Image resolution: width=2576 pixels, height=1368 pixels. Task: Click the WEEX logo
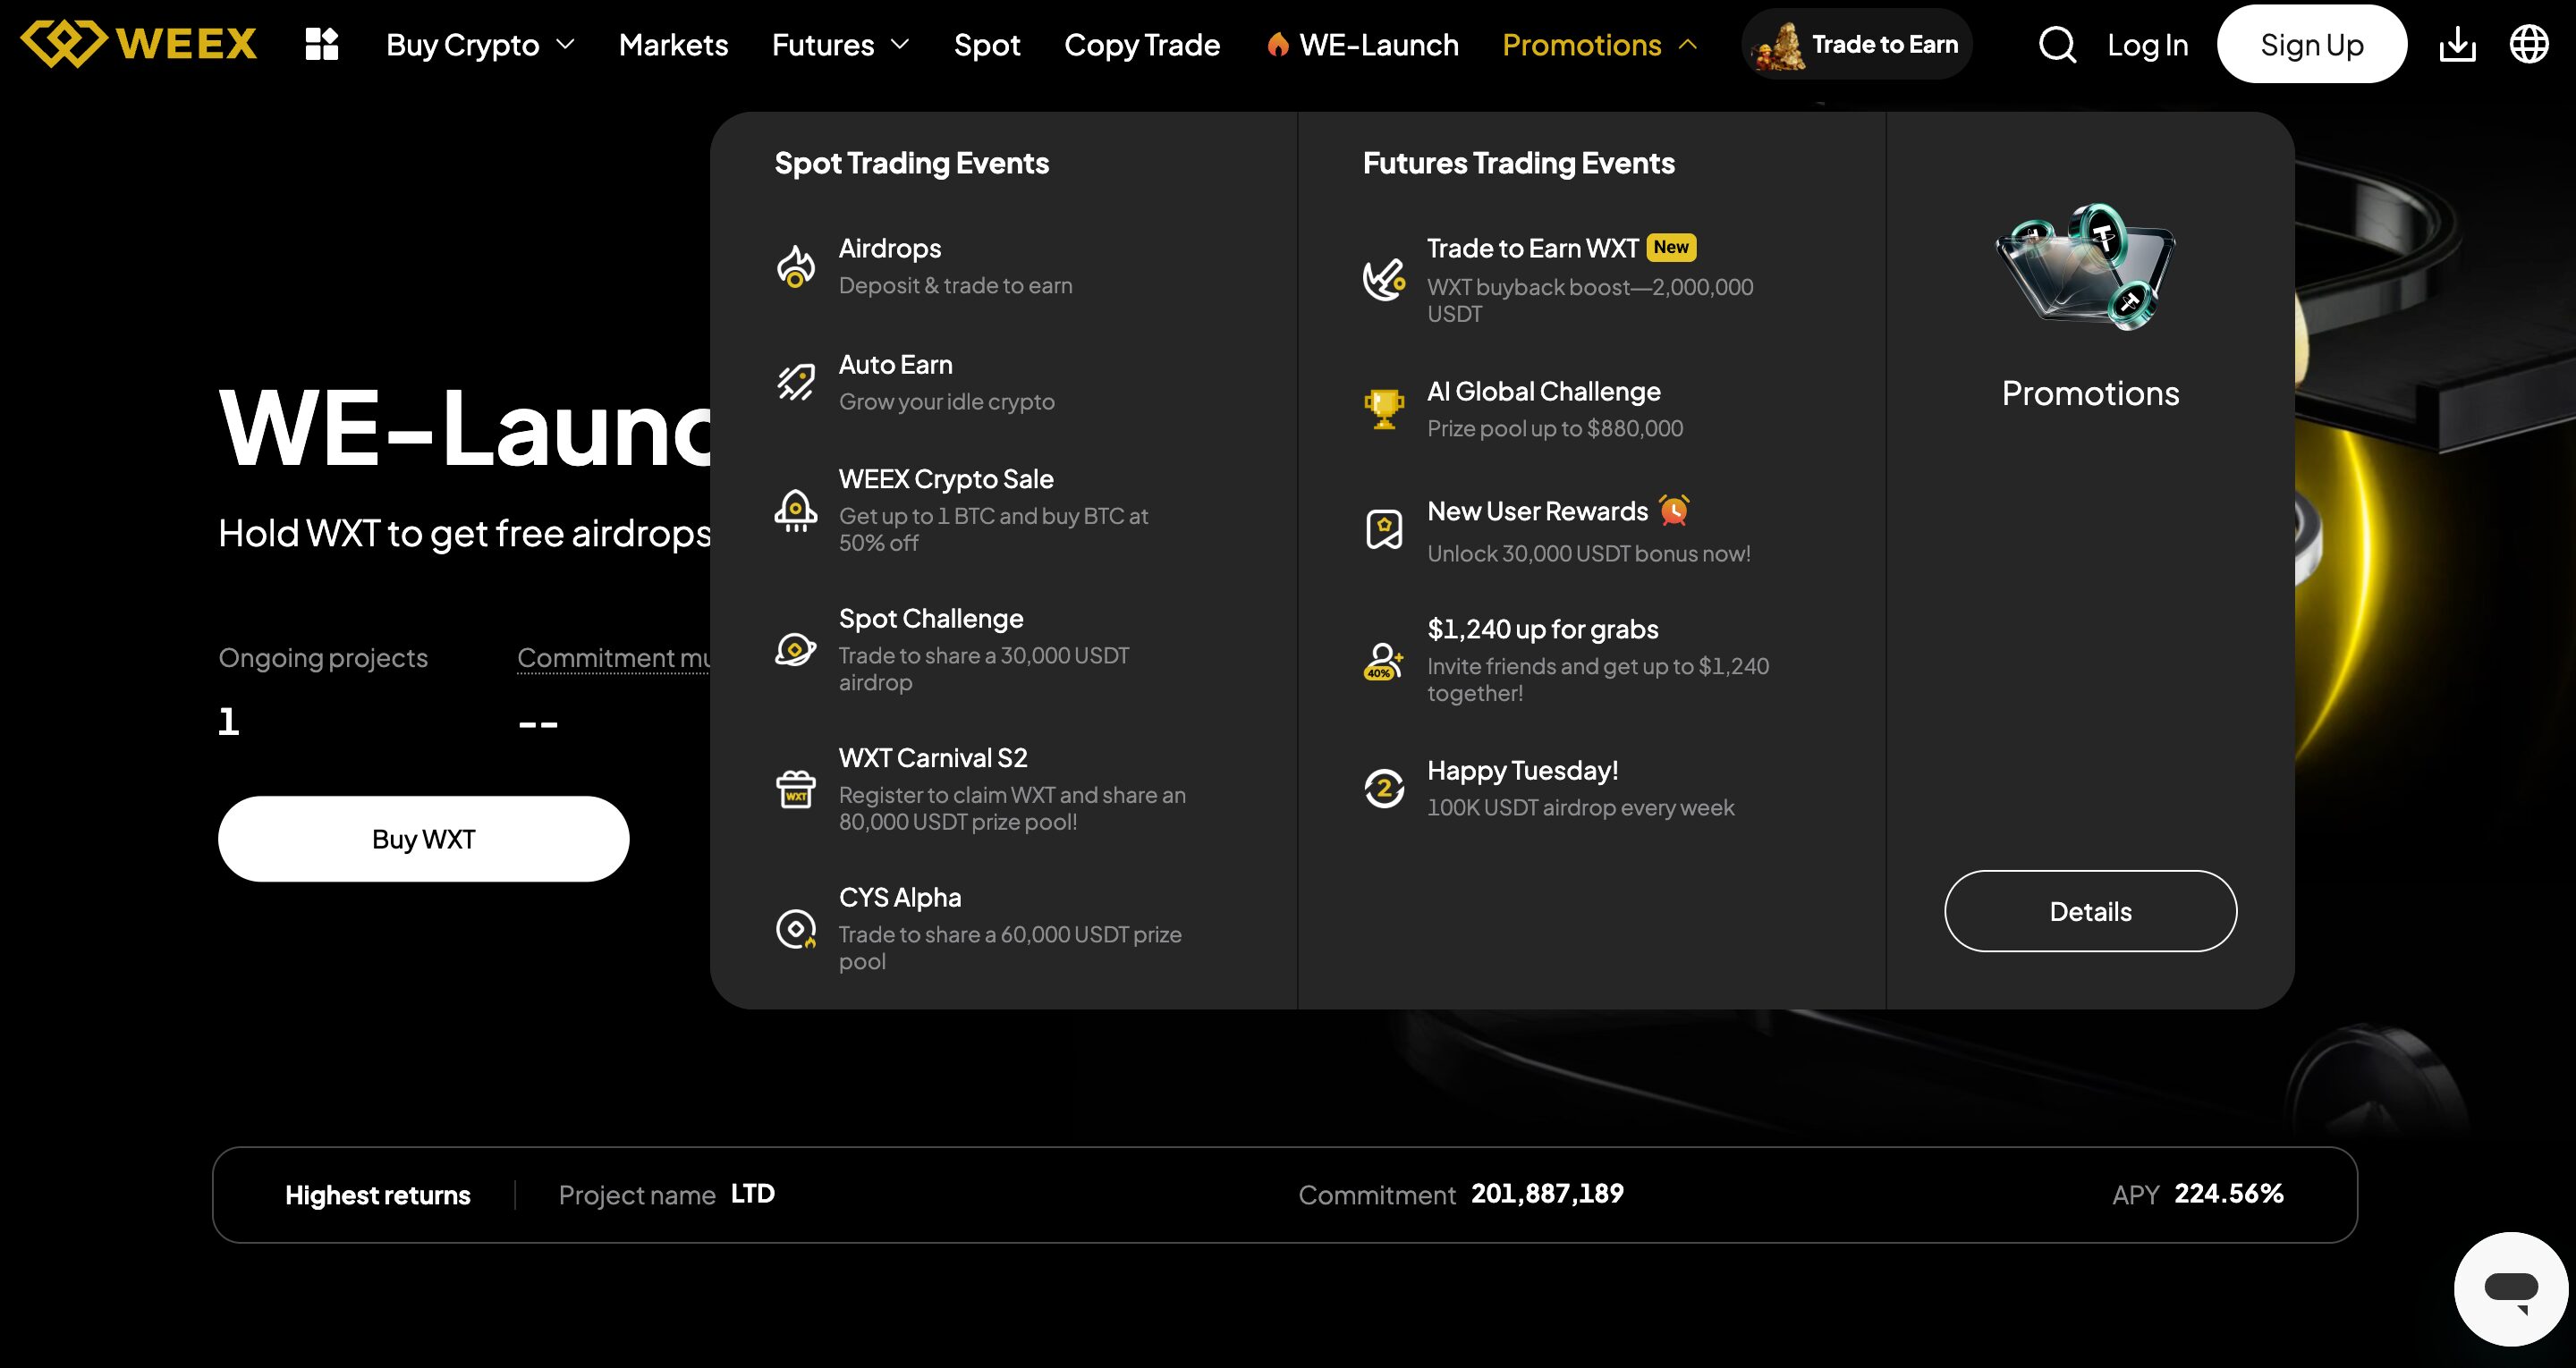click(x=139, y=44)
